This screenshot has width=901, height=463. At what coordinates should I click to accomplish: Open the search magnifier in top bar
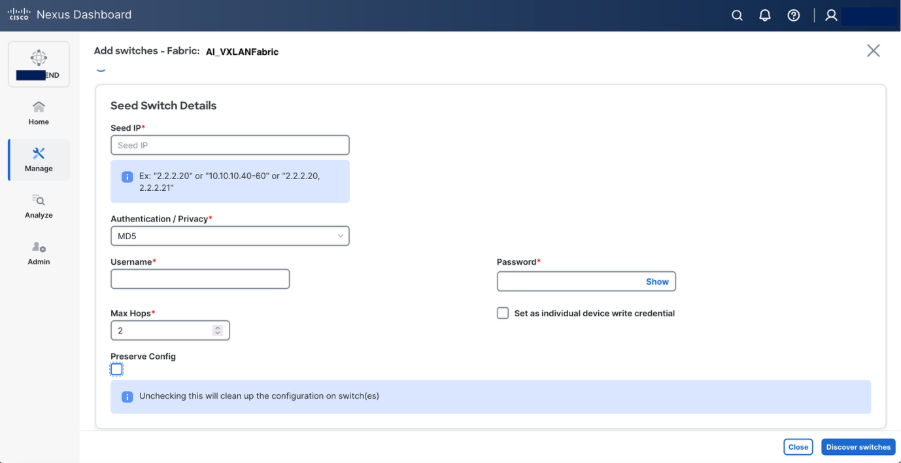[737, 16]
